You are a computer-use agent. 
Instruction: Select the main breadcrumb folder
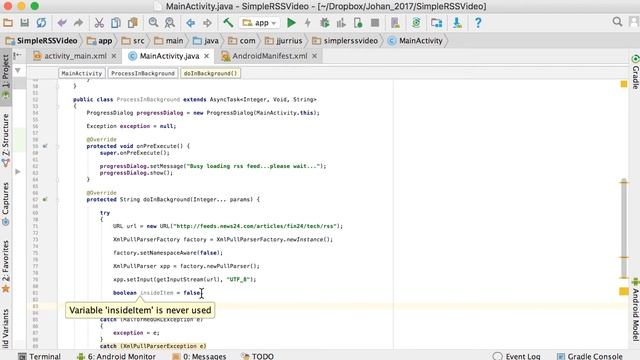point(169,41)
